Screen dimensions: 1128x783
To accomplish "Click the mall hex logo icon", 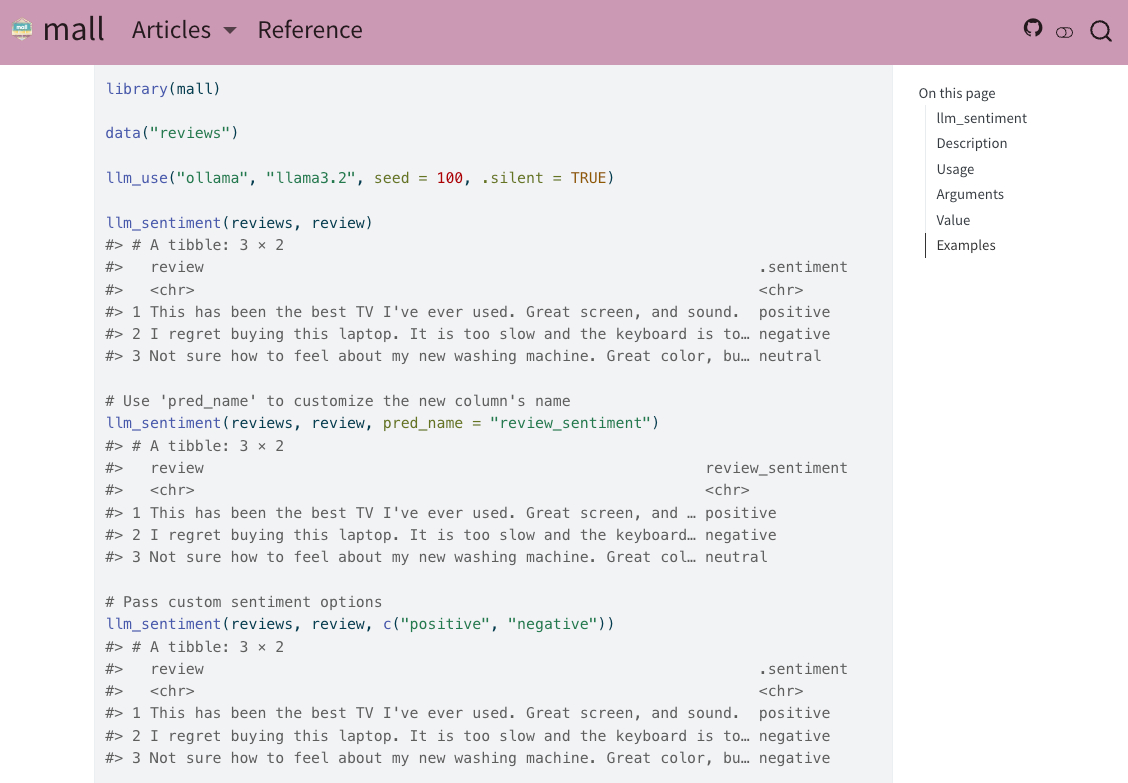I will click(22, 30).
